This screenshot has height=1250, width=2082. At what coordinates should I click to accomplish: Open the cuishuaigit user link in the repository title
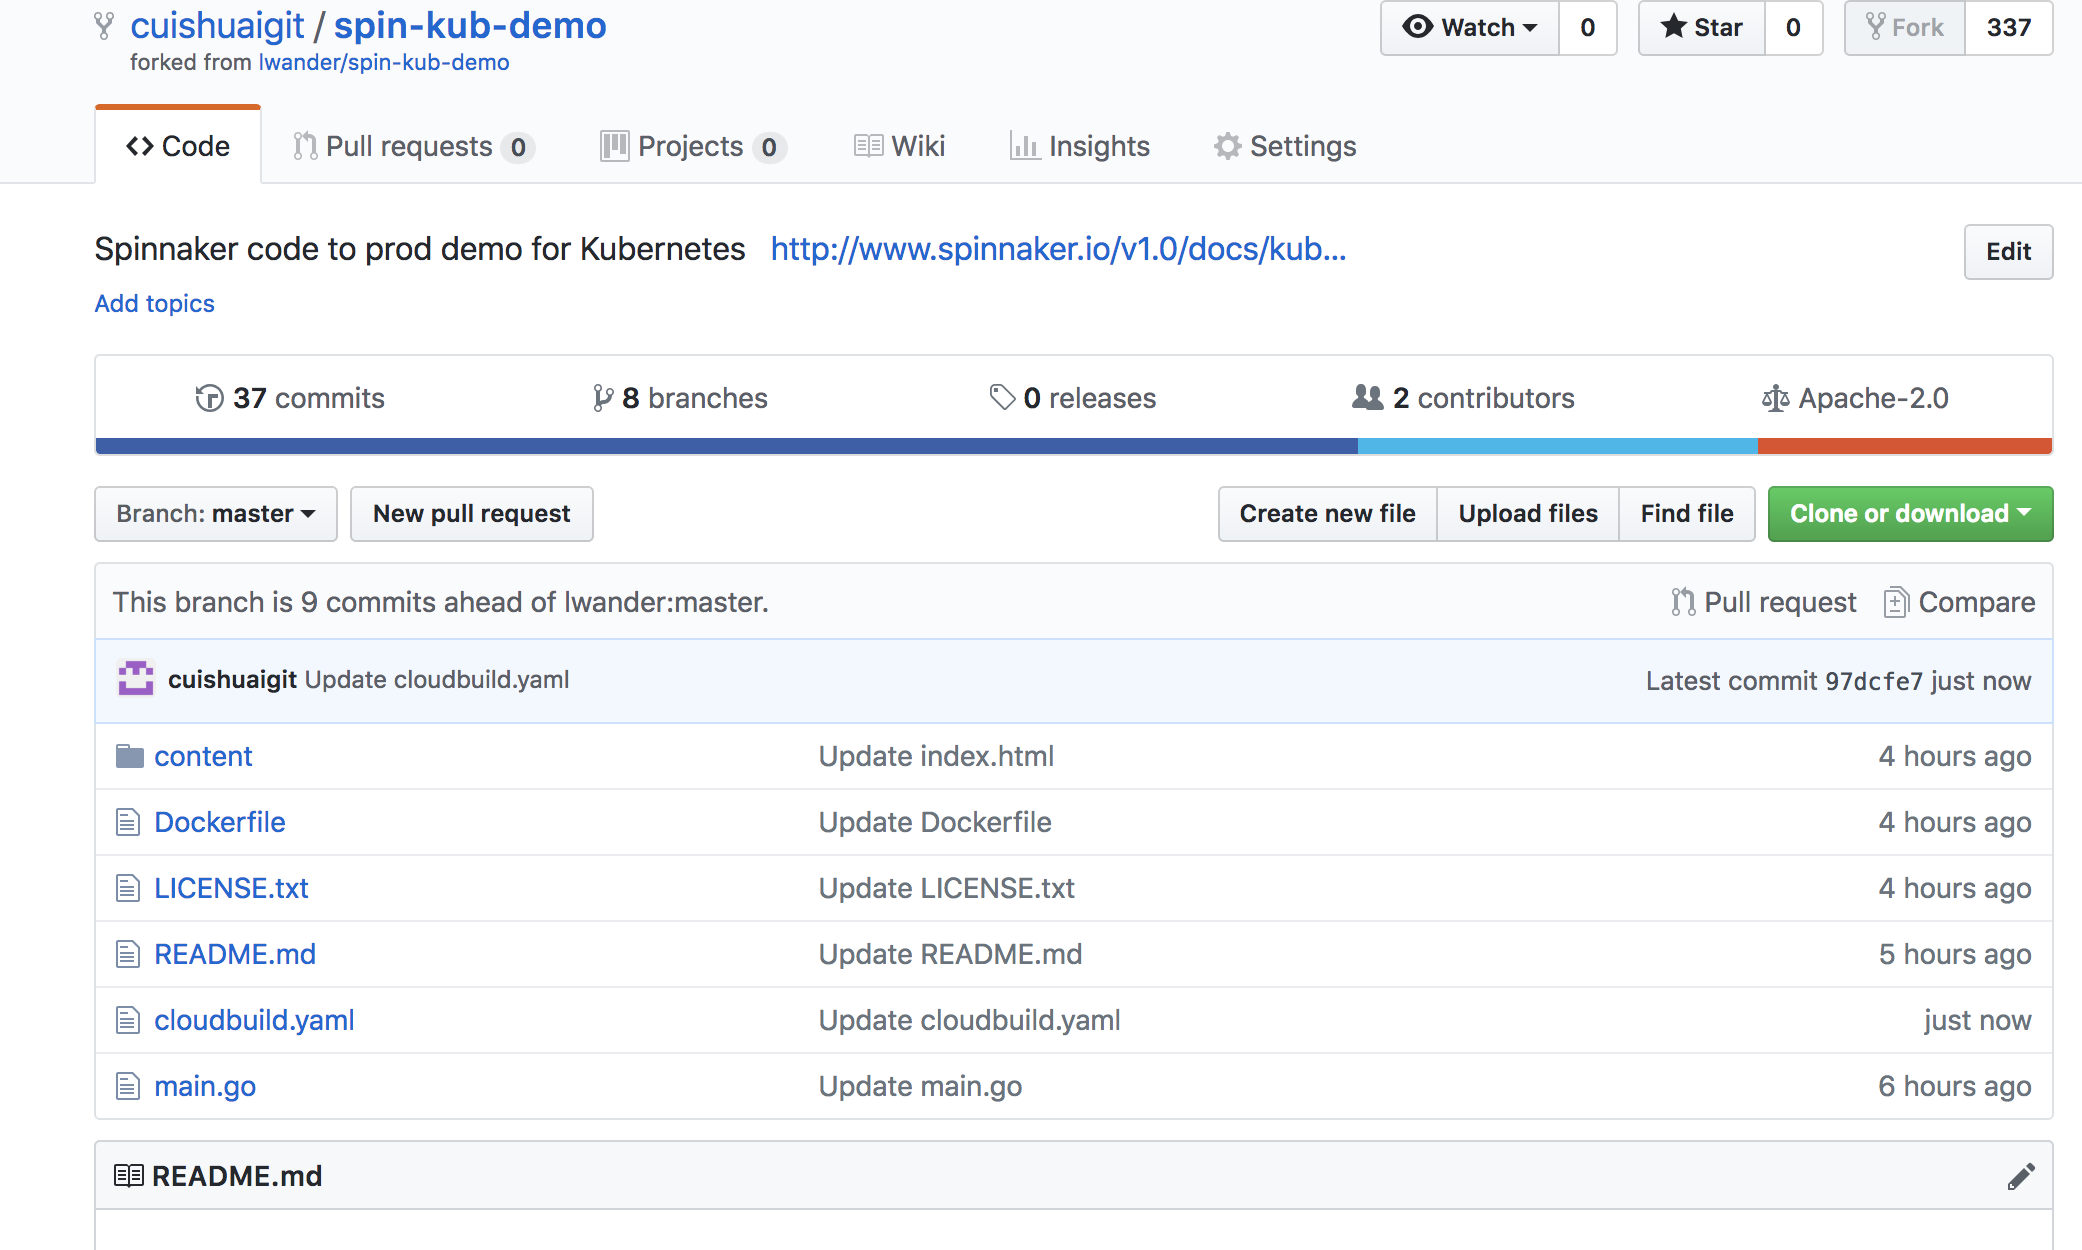point(217,26)
